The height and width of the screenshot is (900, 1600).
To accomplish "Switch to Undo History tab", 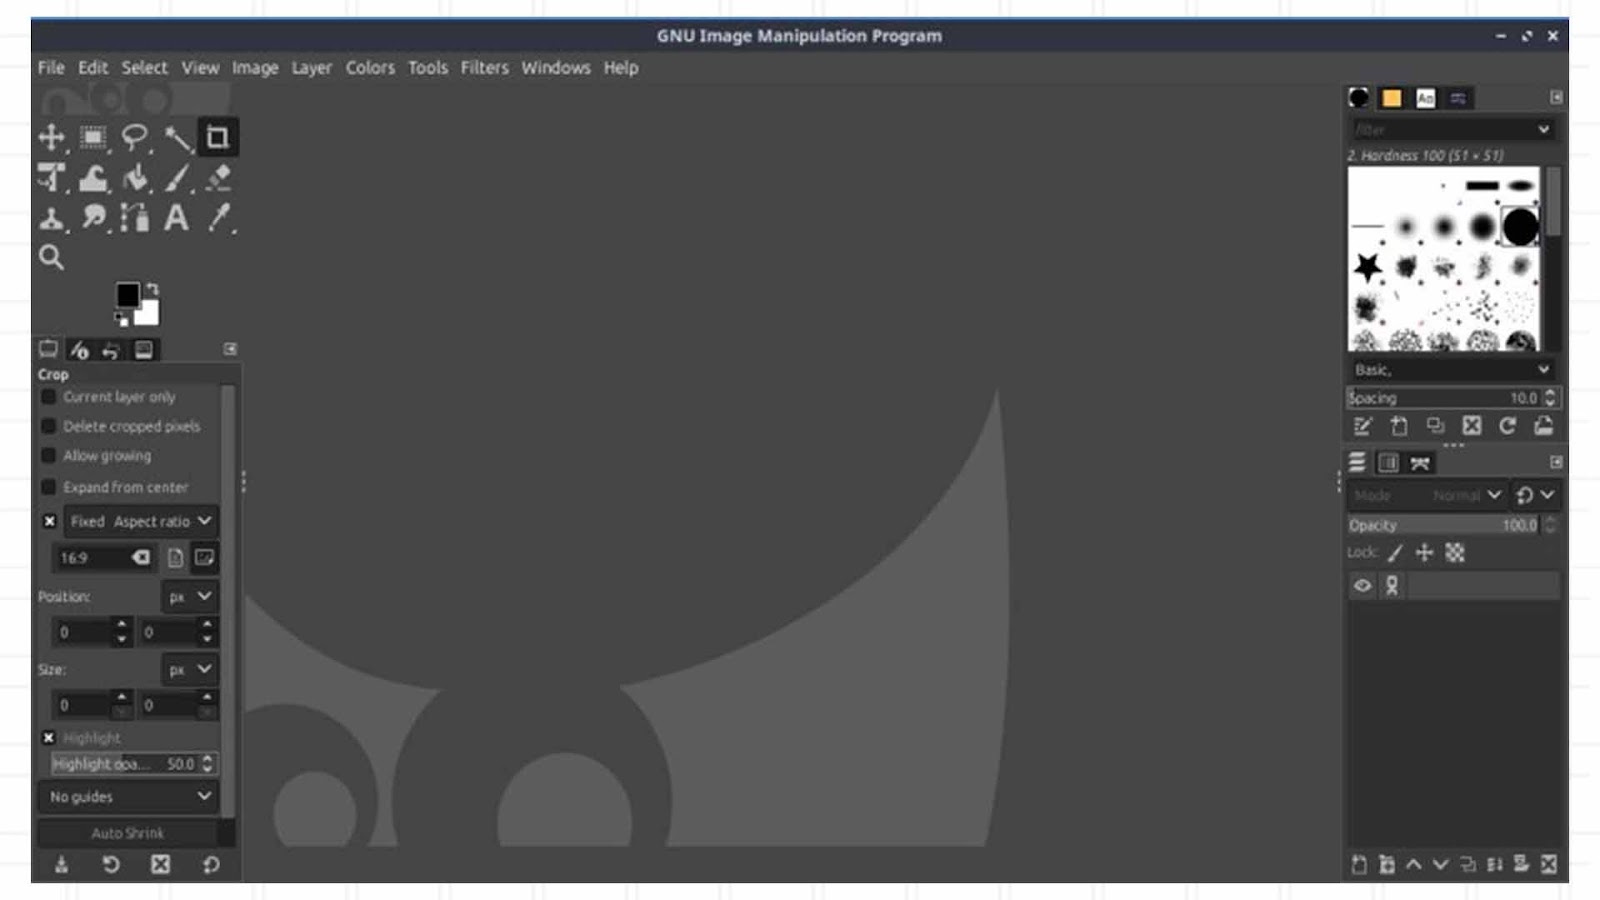I will pyautogui.click(x=111, y=349).
